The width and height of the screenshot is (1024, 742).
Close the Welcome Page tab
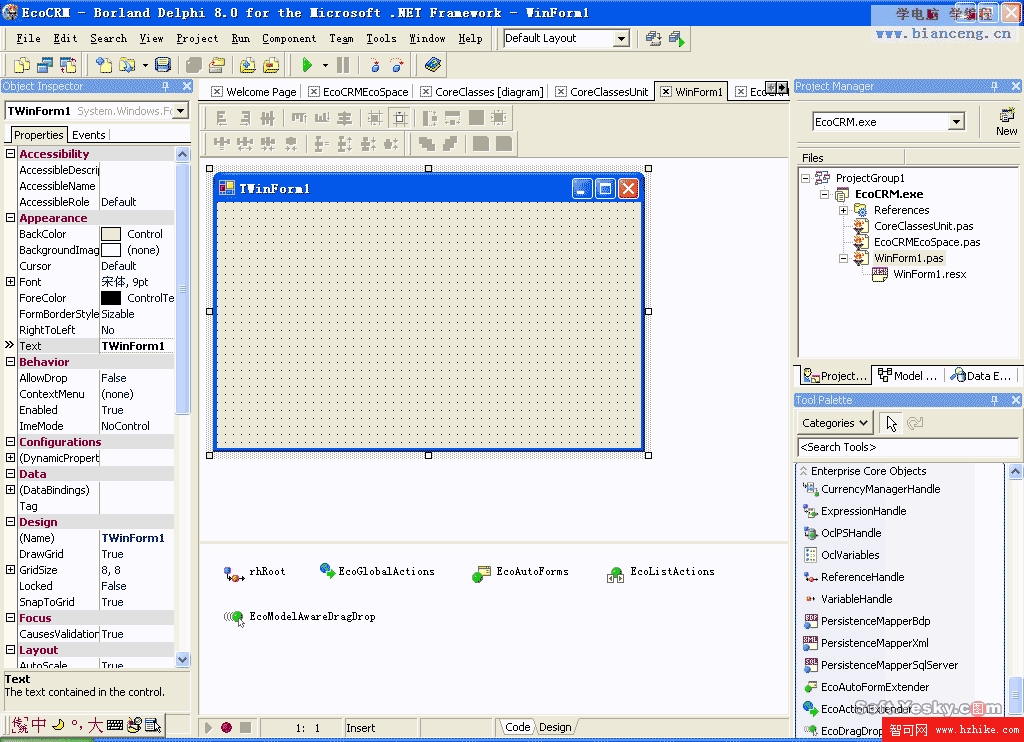point(217,92)
